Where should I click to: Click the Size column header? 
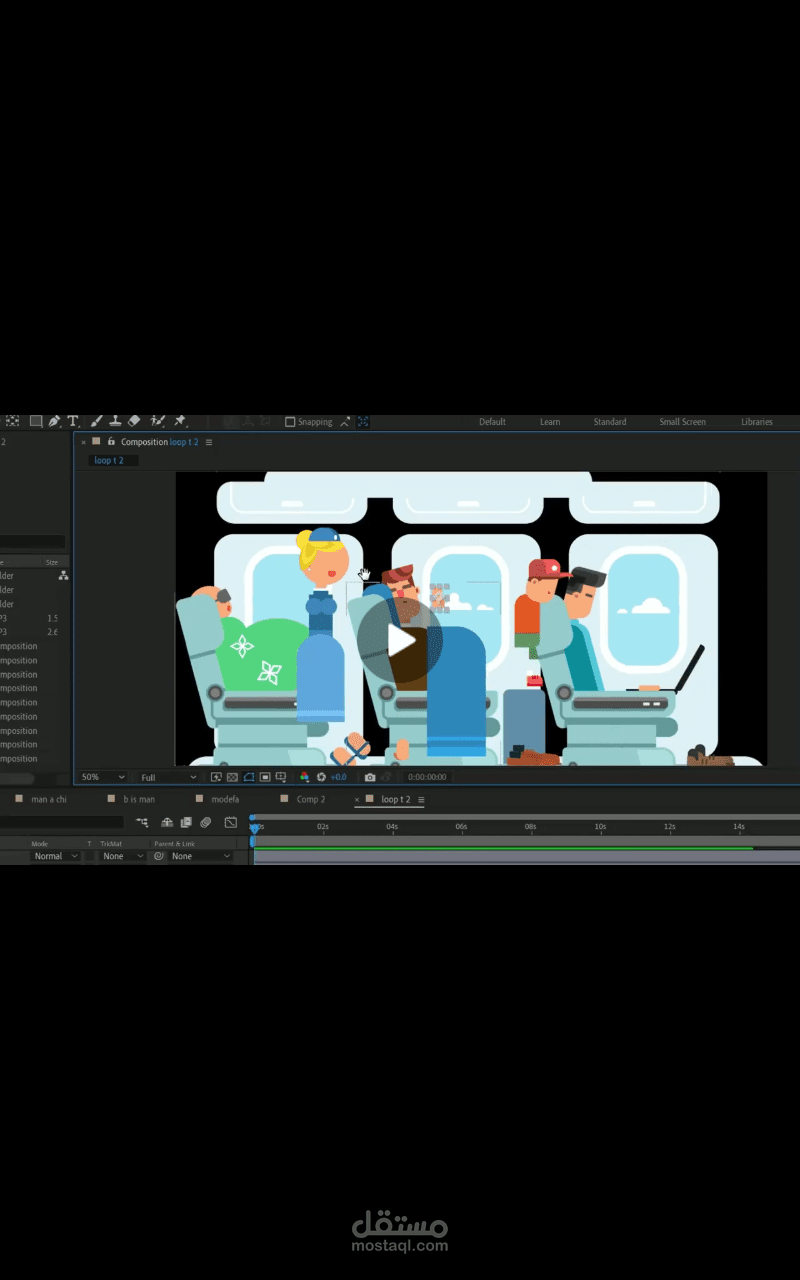[x=51, y=562]
